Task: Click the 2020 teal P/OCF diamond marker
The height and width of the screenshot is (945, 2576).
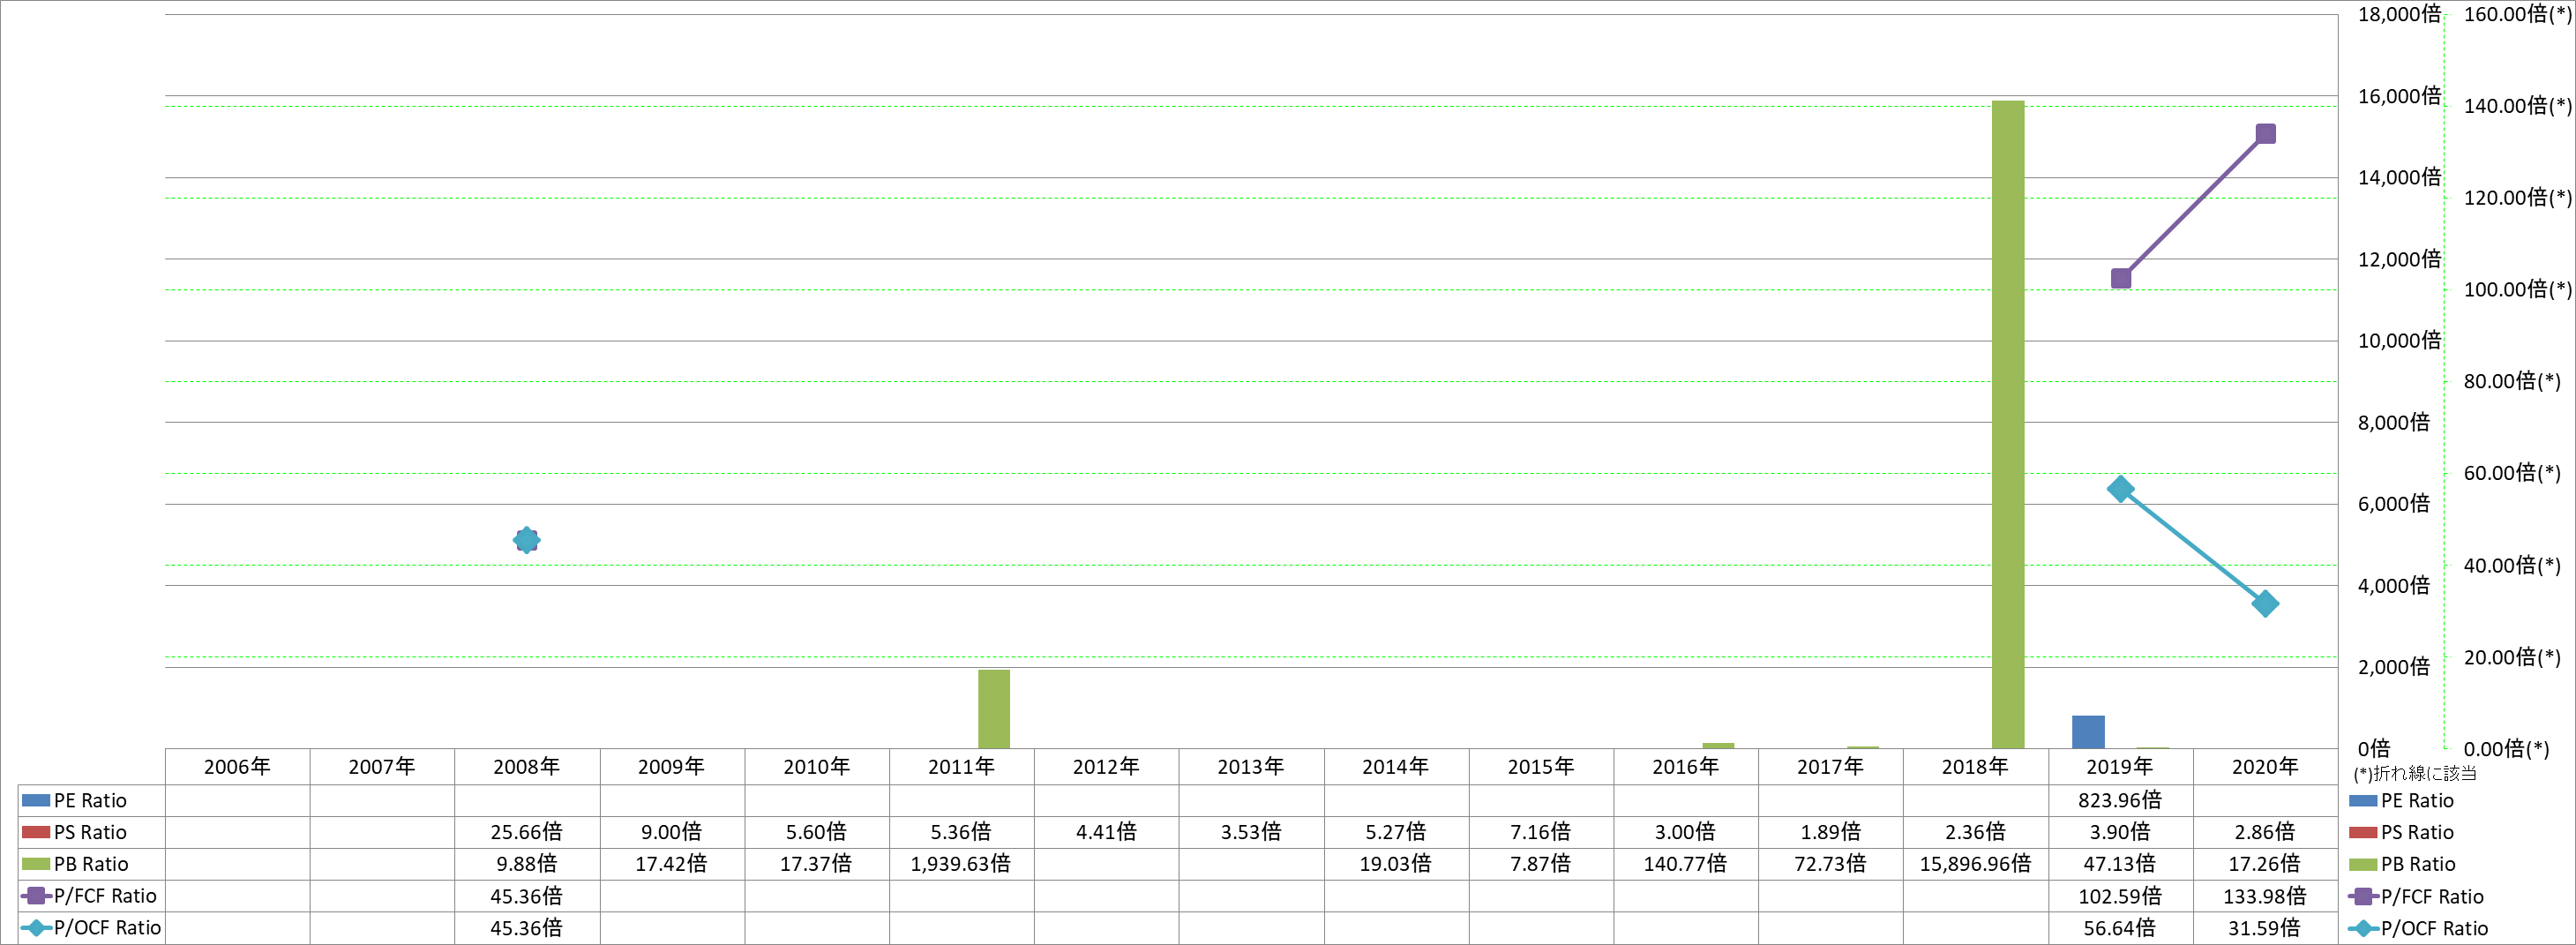Action: [2266, 603]
